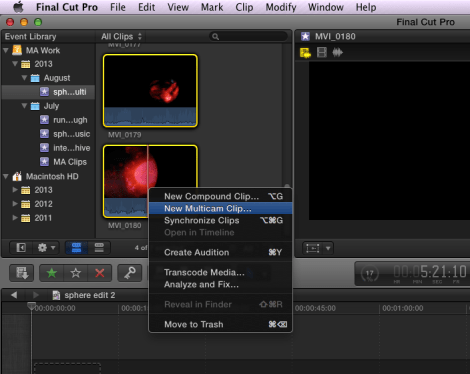Show video-only filmstrip icon in viewer
The width and height of the screenshot is (470, 374).
click(x=322, y=52)
